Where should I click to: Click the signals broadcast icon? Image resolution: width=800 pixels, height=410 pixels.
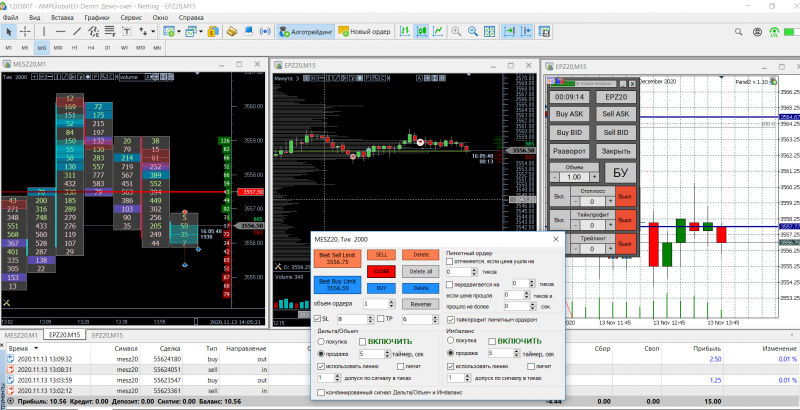click(265, 32)
